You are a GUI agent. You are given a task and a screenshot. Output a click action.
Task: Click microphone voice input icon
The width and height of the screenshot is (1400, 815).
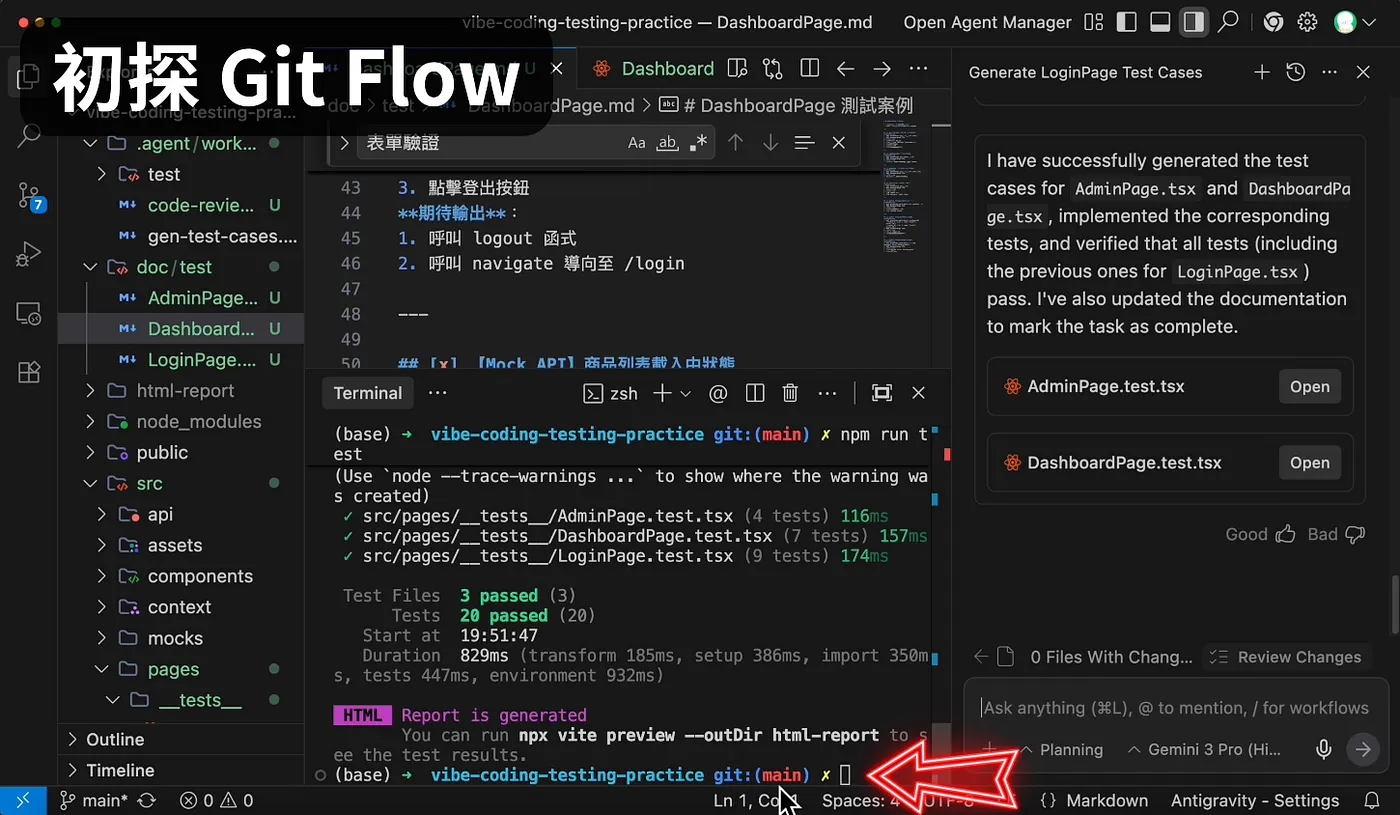pyautogui.click(x=1324, y=749)
